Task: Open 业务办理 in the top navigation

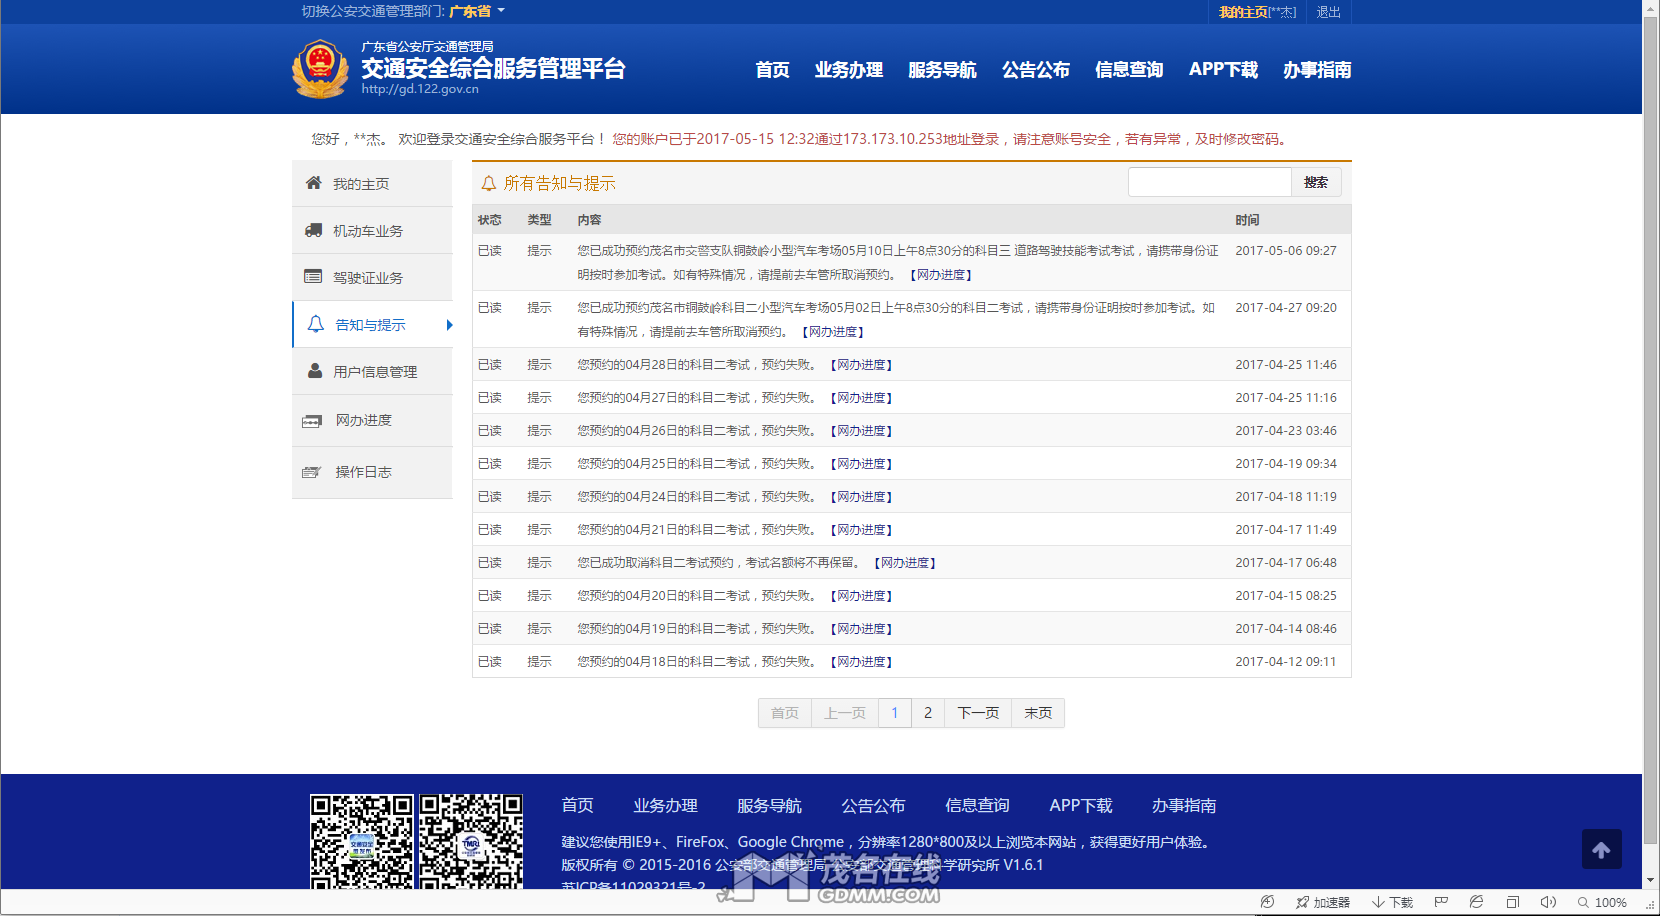Action: pyautogui.click(x=848, y=69)
